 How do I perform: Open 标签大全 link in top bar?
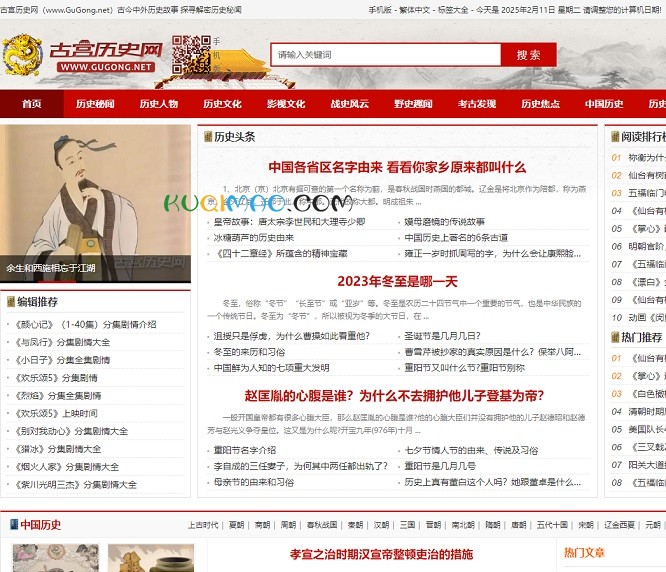[453, 10]
